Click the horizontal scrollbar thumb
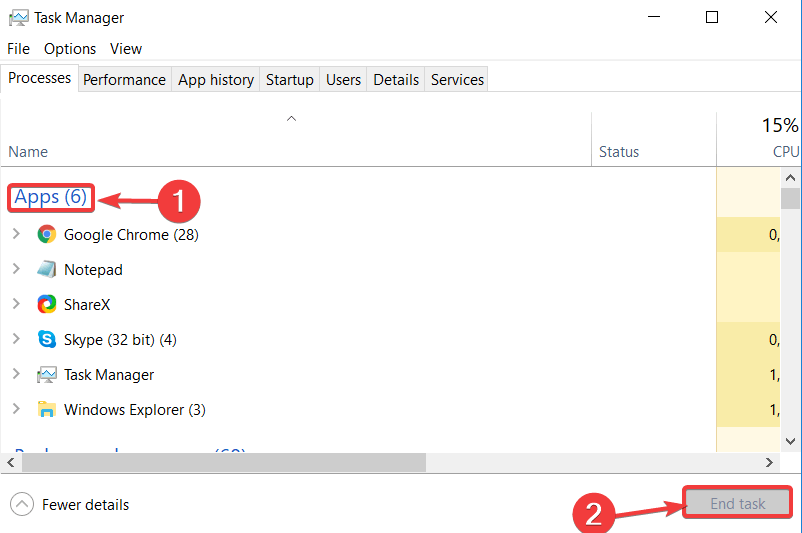This screenshot has width=802, height=533. [224, 462]
